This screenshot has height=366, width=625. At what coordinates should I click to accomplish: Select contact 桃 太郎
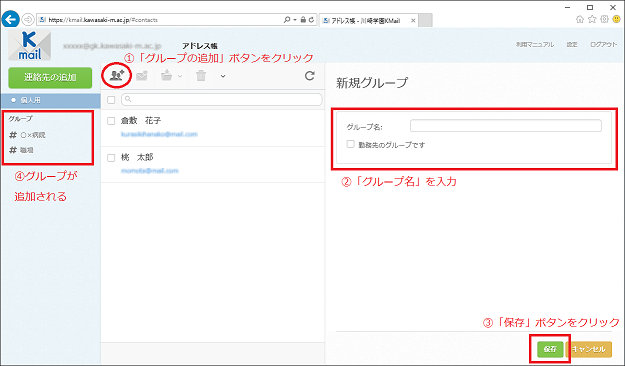pos(137,157)
